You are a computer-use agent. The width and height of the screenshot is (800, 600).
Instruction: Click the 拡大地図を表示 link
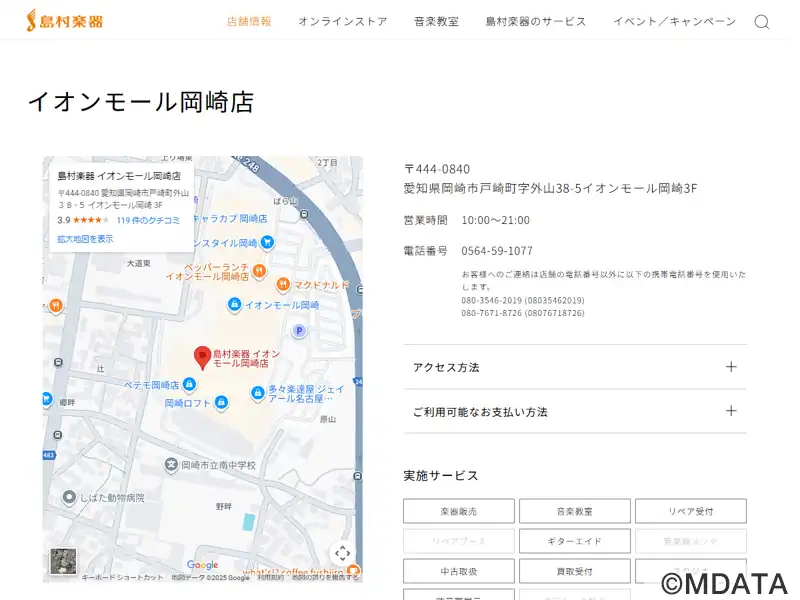(x=85, y=239)
